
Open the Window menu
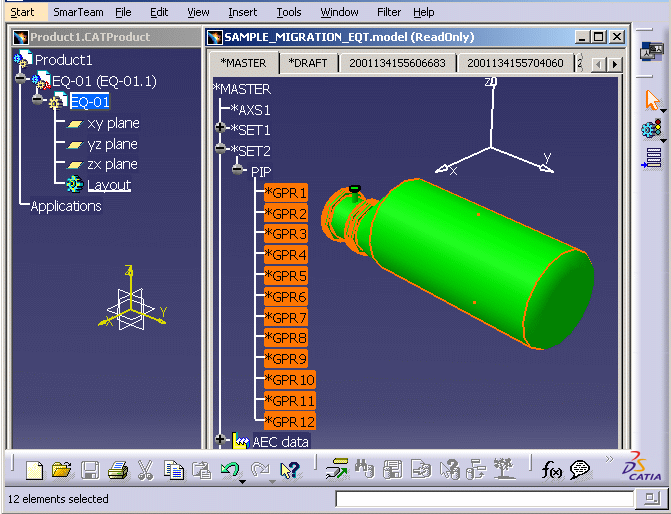[x=339, y=12]
